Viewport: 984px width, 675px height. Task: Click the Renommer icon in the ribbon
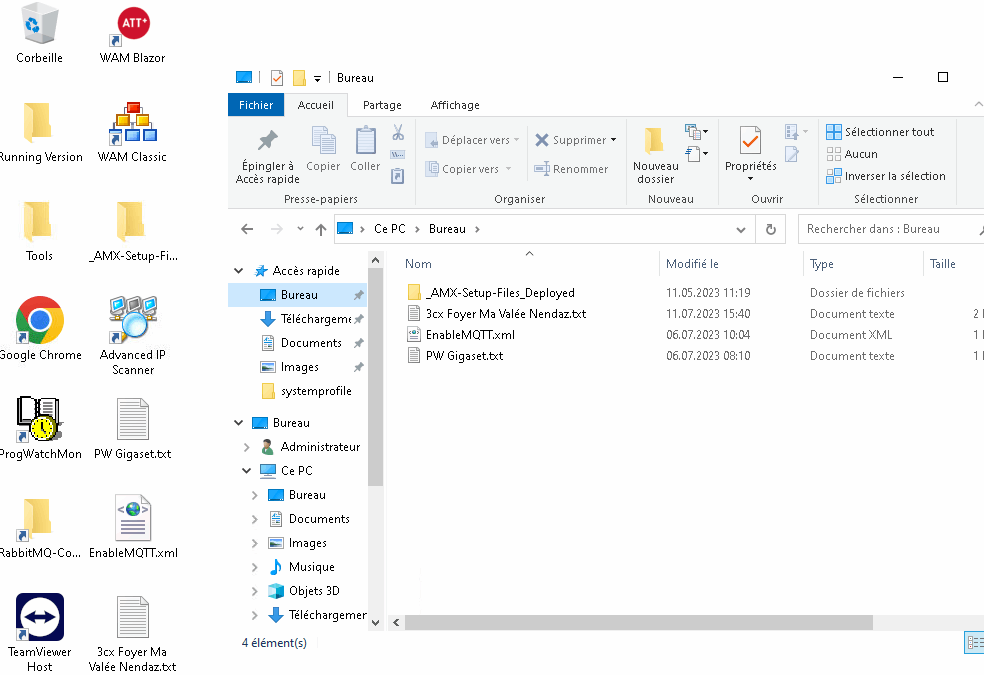pyautogui.click(x=575, y=169)
